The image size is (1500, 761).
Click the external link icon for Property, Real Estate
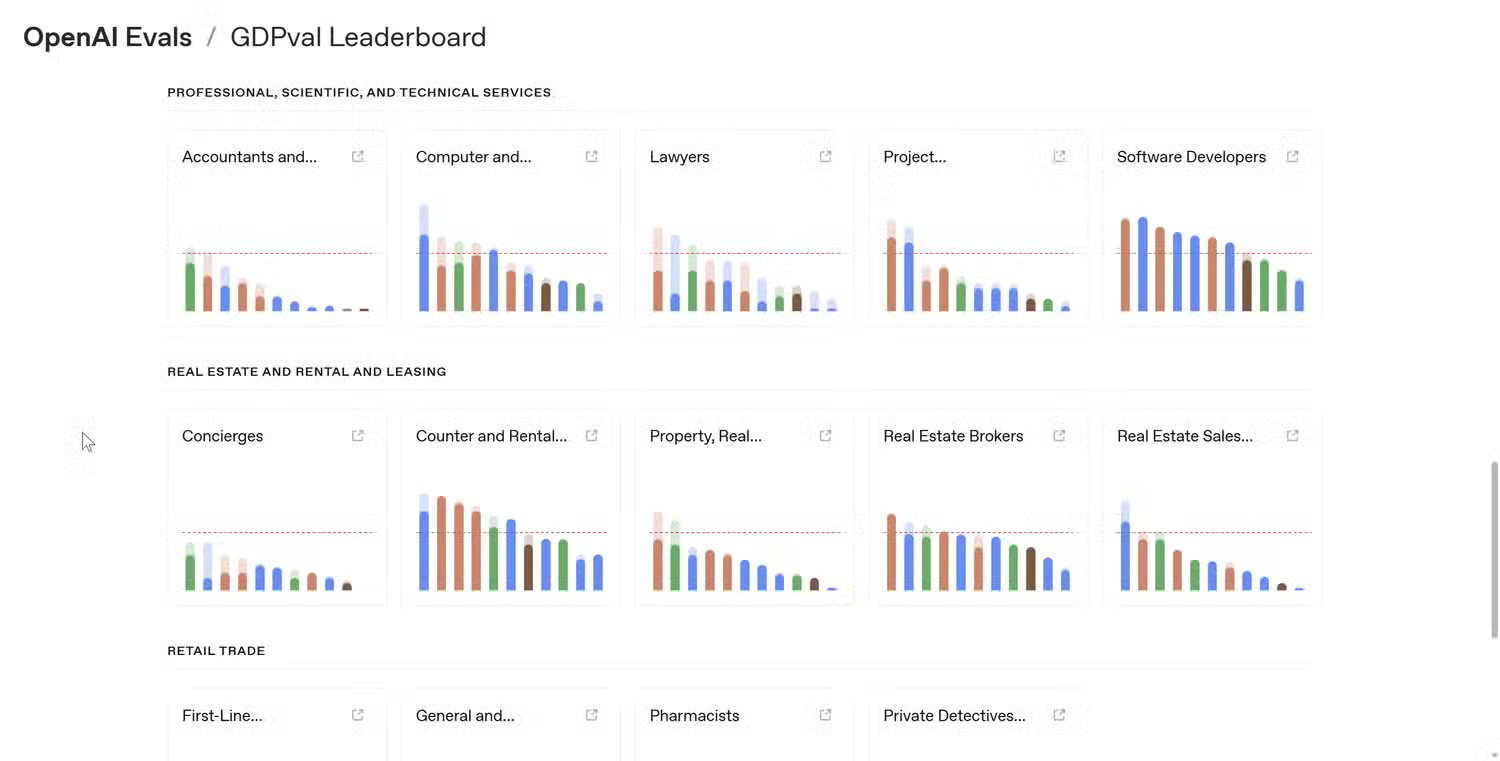click(825, 435)
